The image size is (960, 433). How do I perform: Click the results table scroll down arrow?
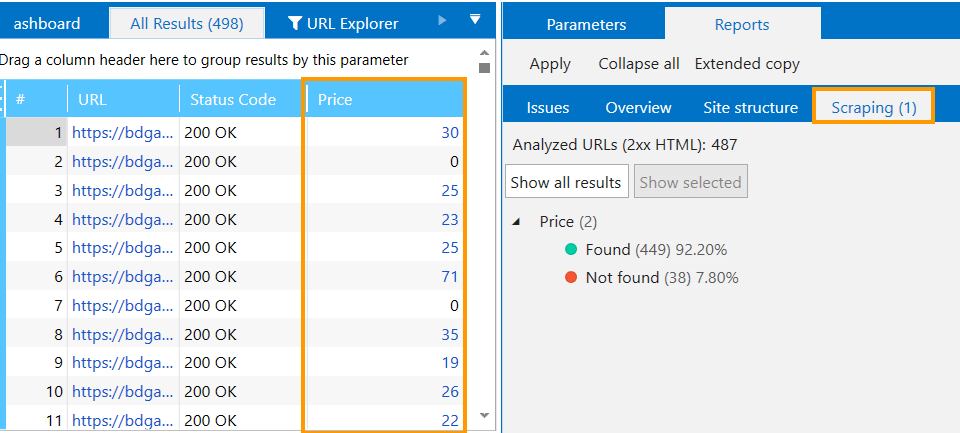click(484, 415)
